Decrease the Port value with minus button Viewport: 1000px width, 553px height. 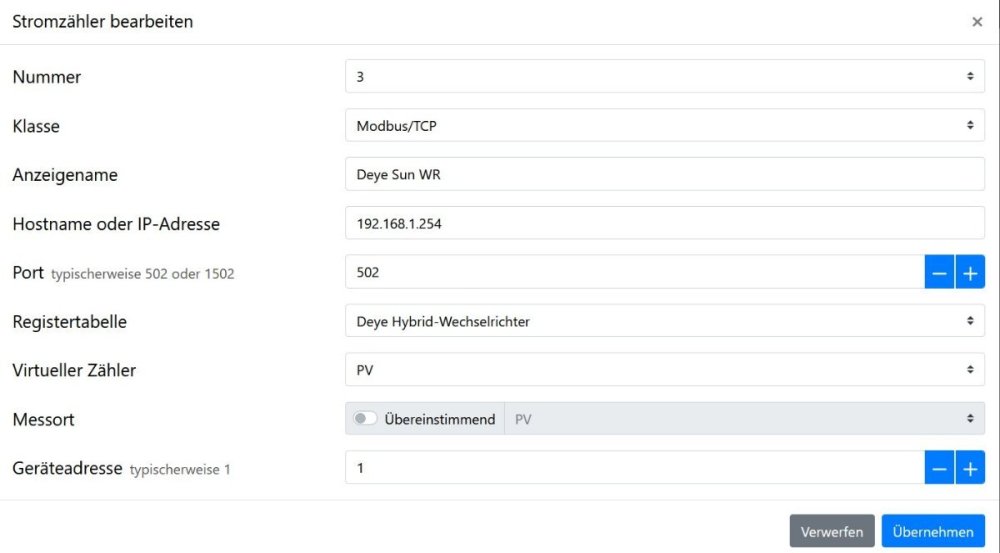coord(940,272)
